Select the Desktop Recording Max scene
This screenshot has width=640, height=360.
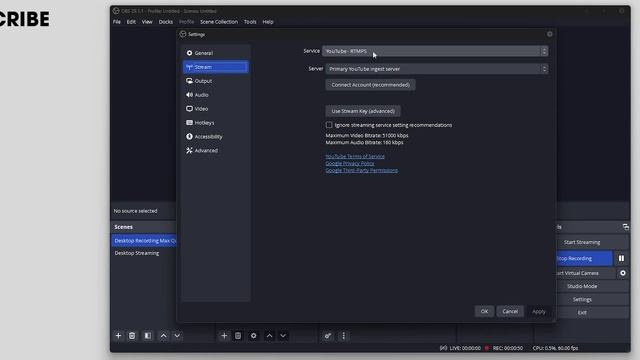click(x=144, y=241)
